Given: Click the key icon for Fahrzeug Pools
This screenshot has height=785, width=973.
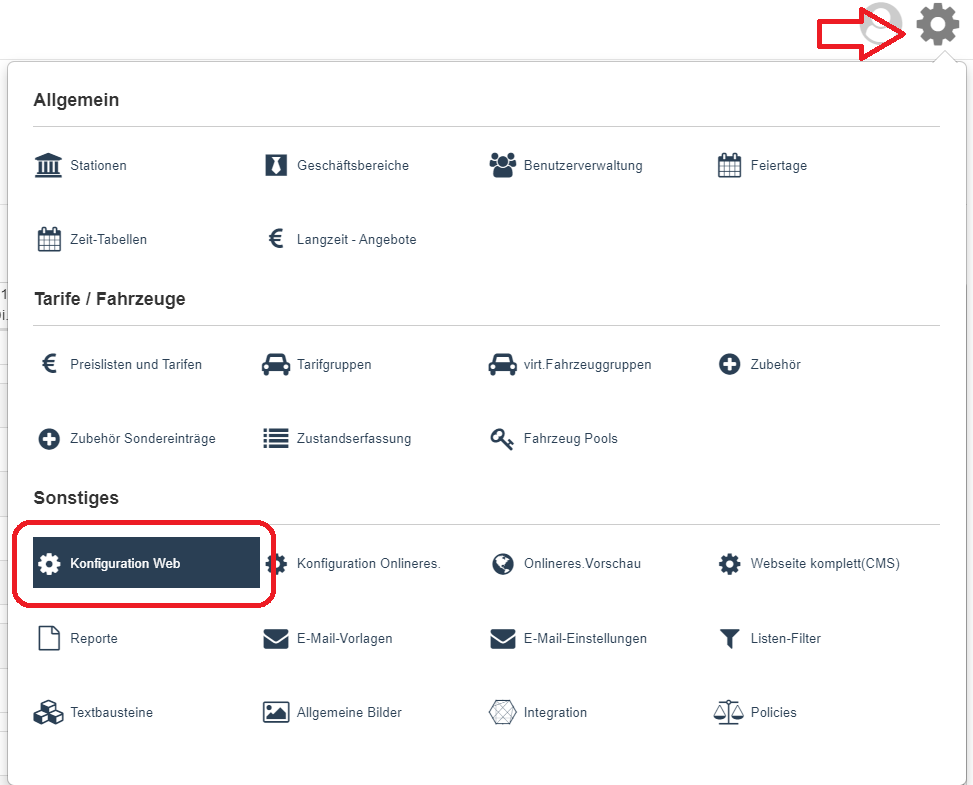Looking at the screenshot, I should (x=502, y=439).
